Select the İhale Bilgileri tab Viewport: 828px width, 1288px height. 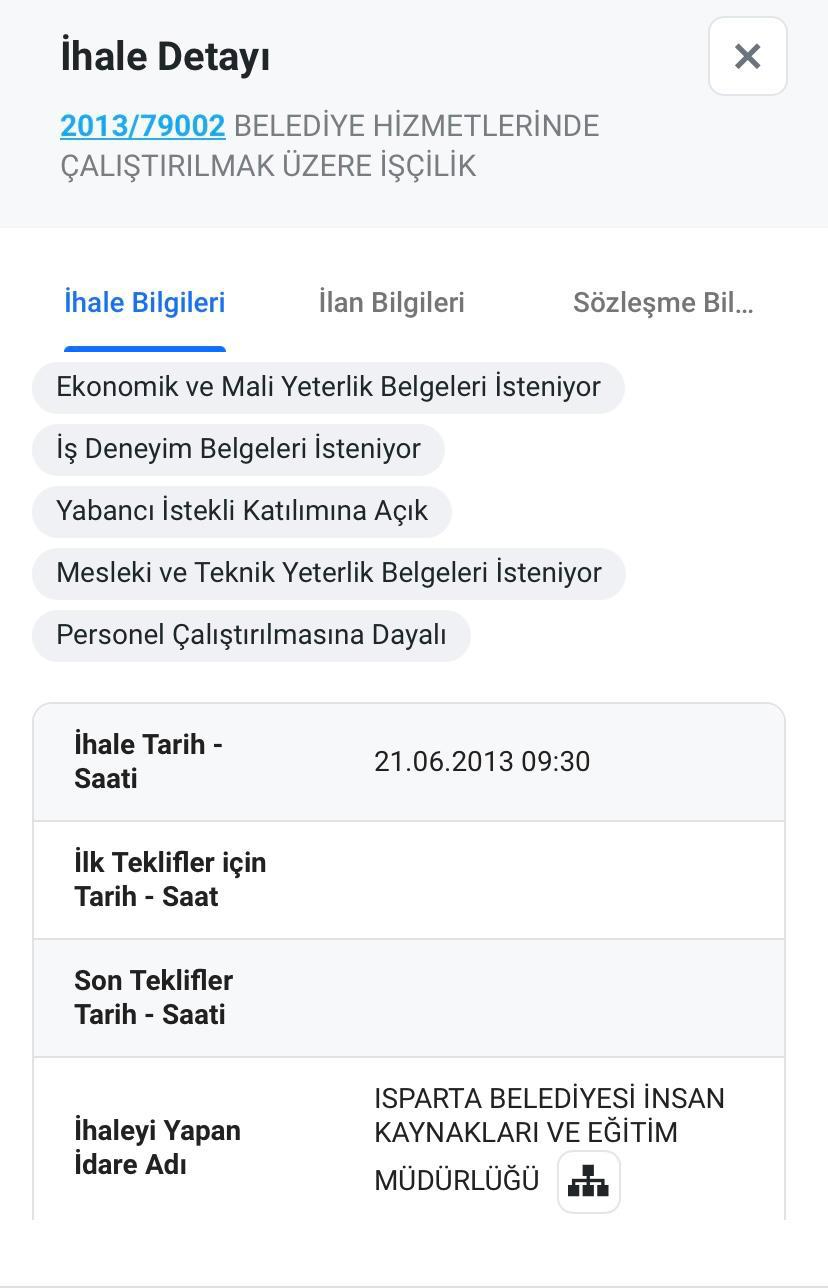145,302
